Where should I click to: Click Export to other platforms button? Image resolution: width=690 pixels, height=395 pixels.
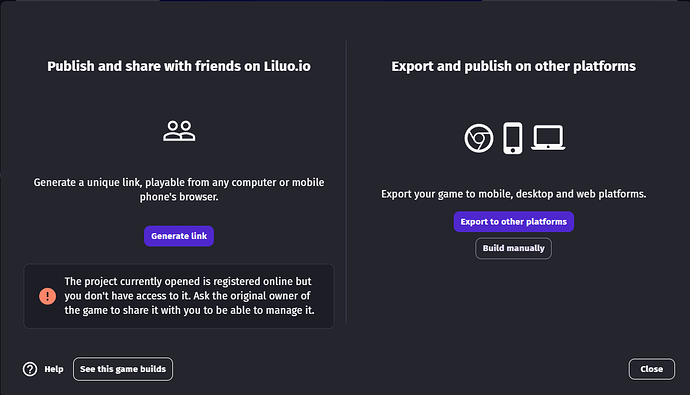coord(514,222)
